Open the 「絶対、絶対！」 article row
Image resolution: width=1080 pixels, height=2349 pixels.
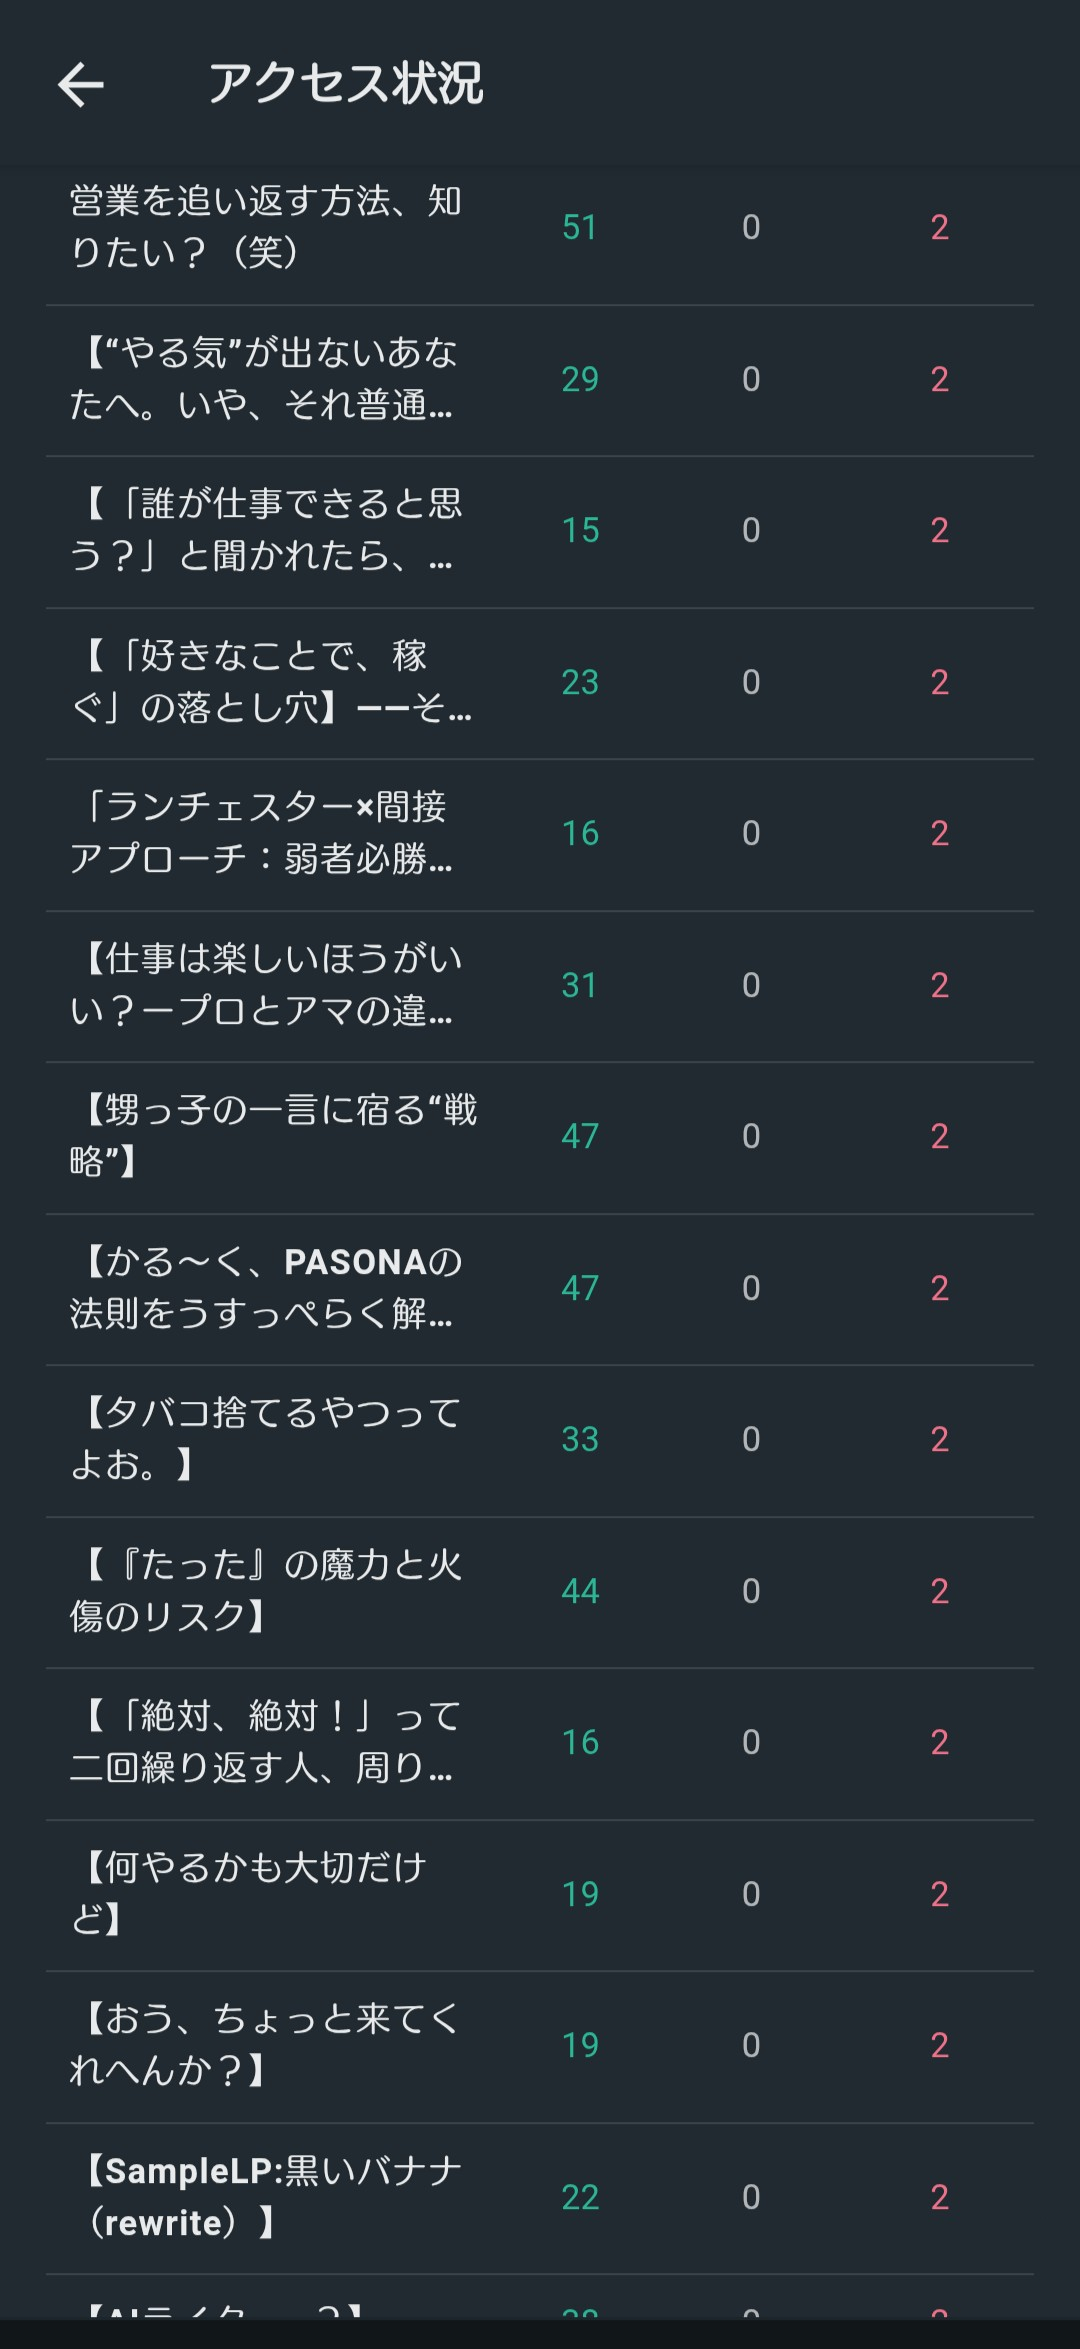pos(266,1742)
